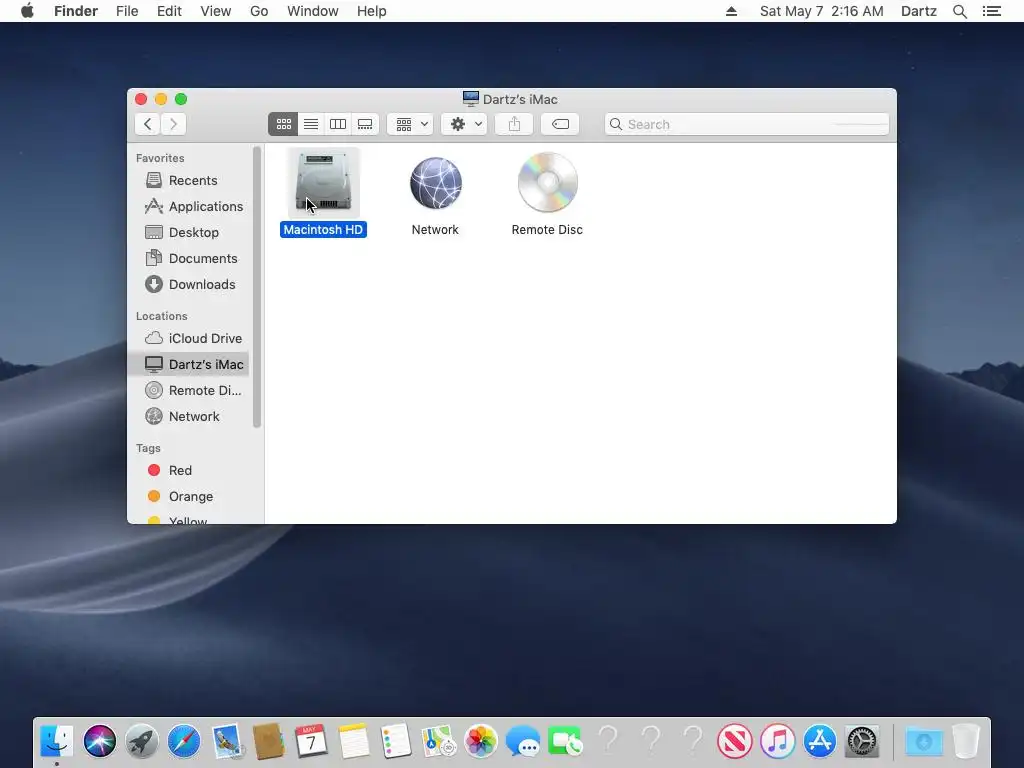Open the Downloads stack in Dock

coord(924,741)
